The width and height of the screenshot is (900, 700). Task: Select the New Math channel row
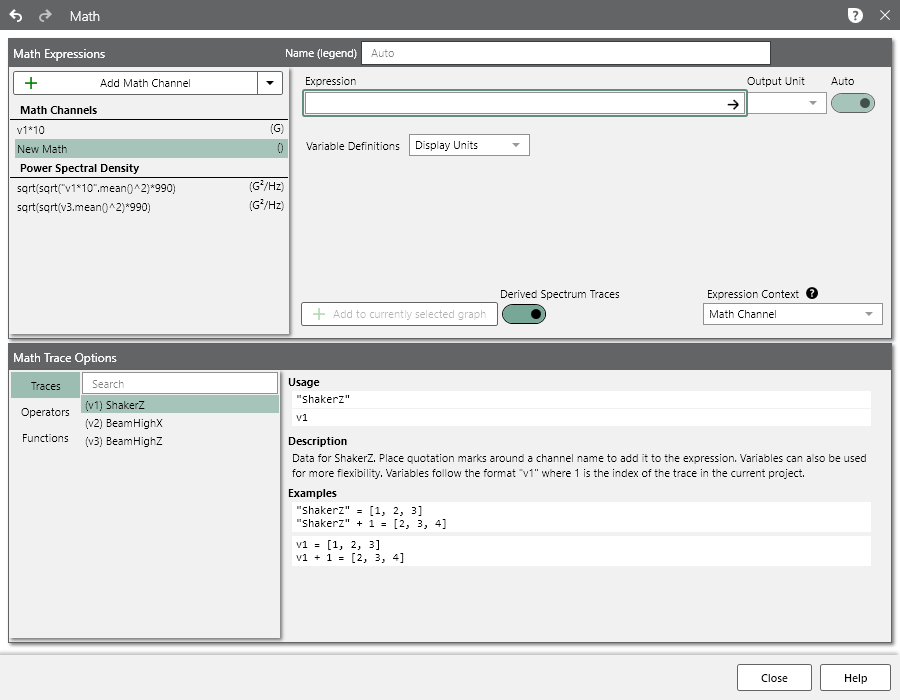[x=150, y=149]
